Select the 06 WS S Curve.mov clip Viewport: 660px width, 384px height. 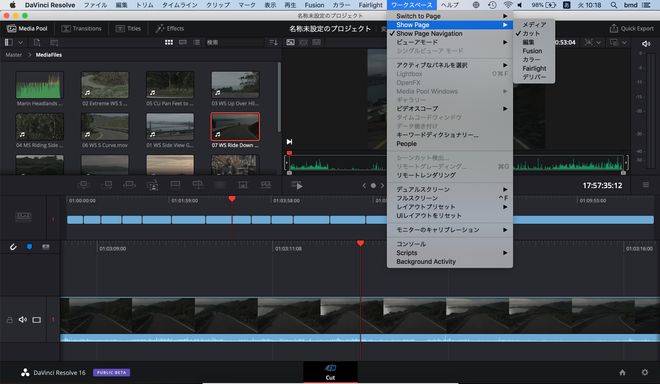(x=105, y=127)
